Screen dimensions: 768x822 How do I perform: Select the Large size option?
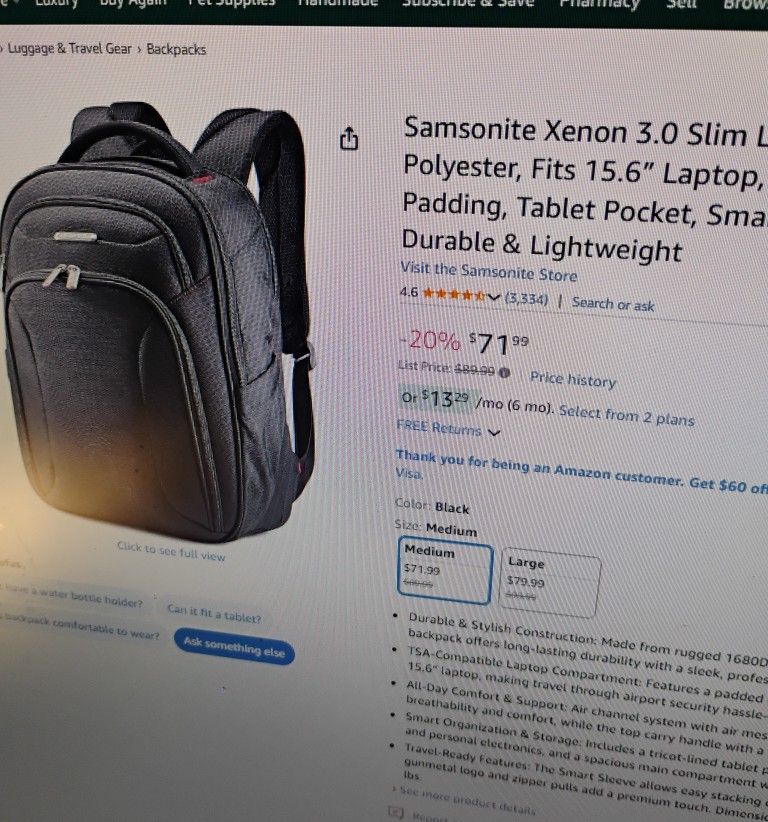pyautogui.click(x=549, y=583)
